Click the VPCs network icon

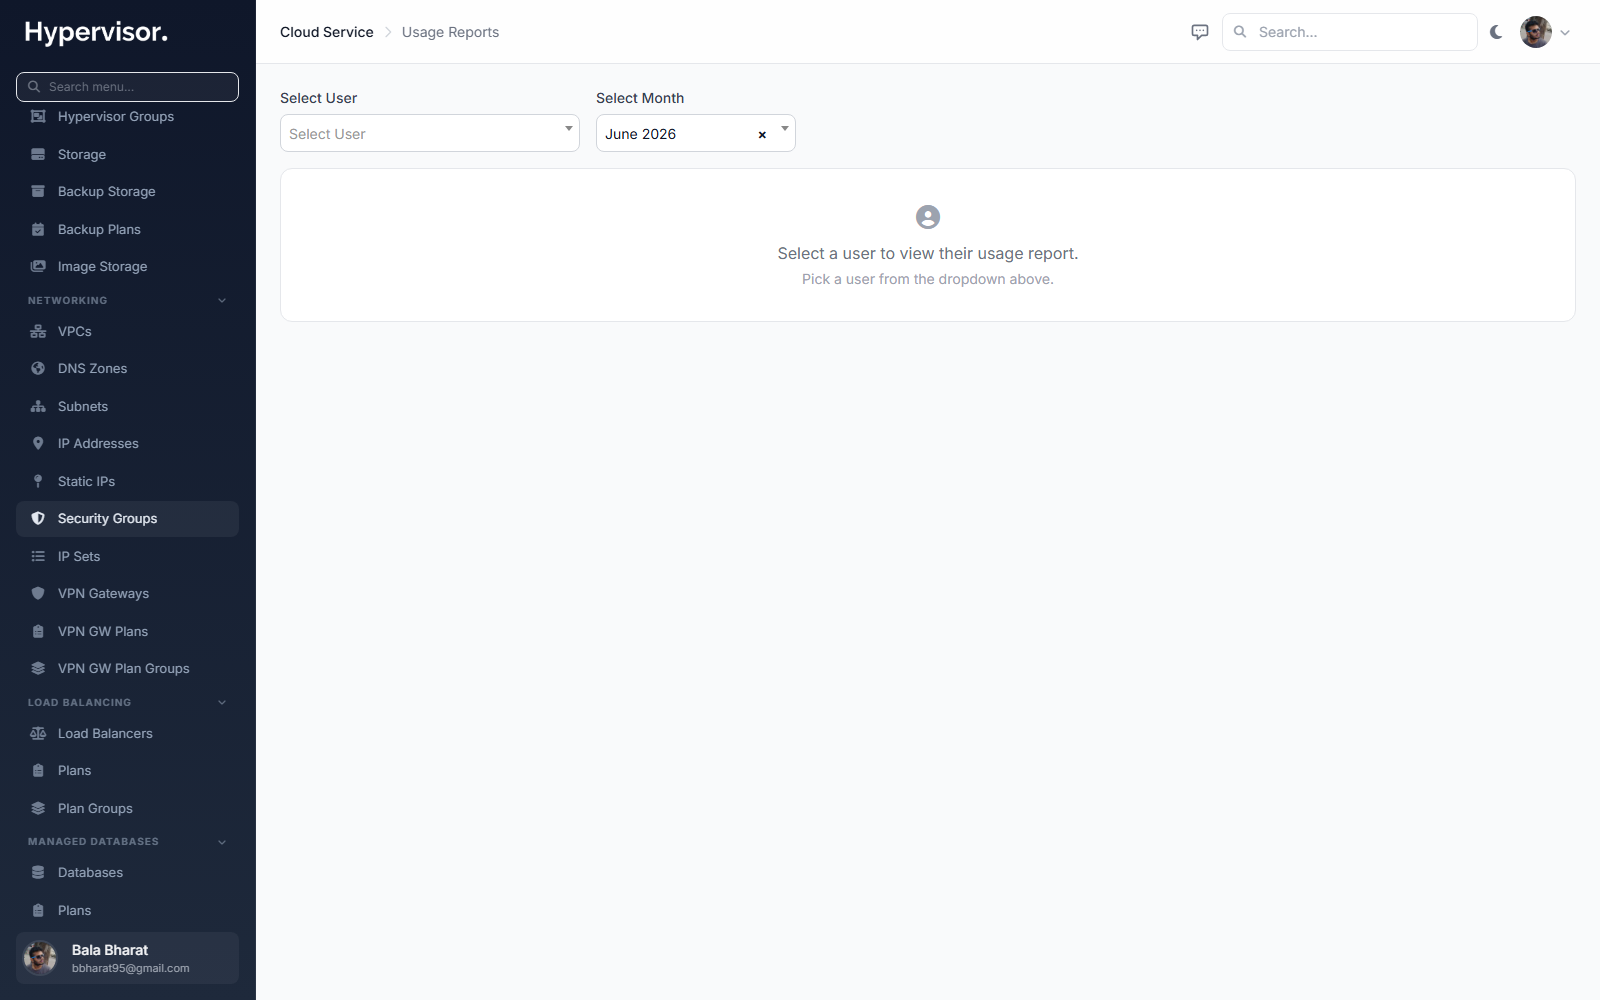(38, 332)
